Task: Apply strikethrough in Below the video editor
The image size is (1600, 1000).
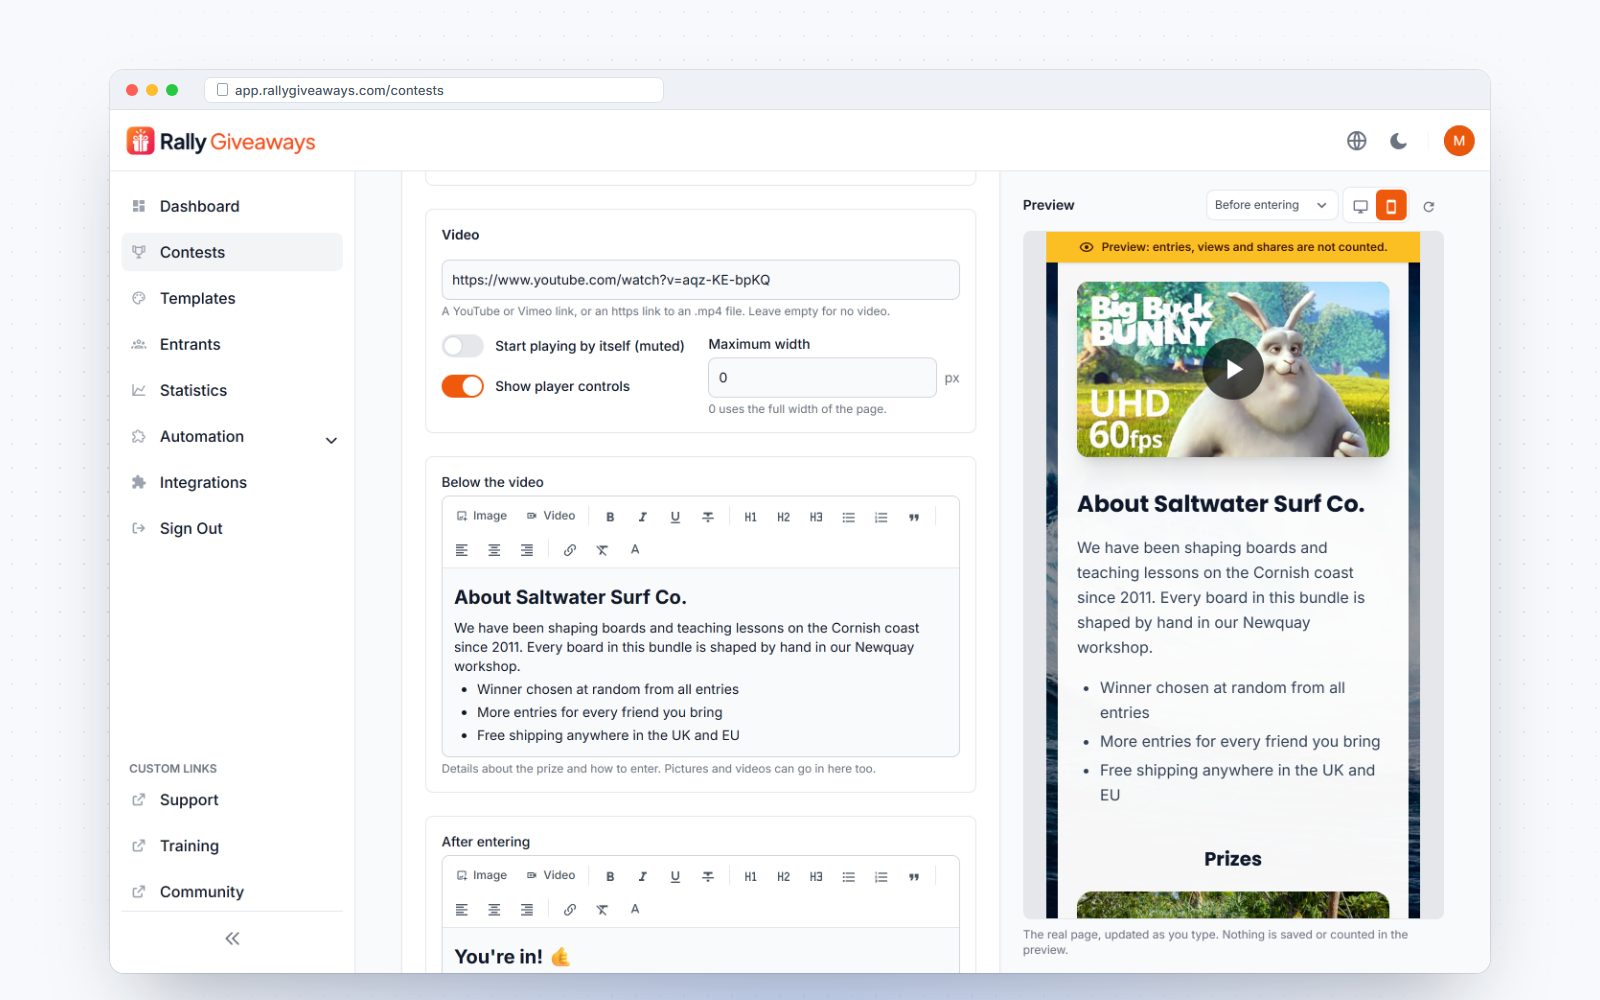Action: click(708, 517)
